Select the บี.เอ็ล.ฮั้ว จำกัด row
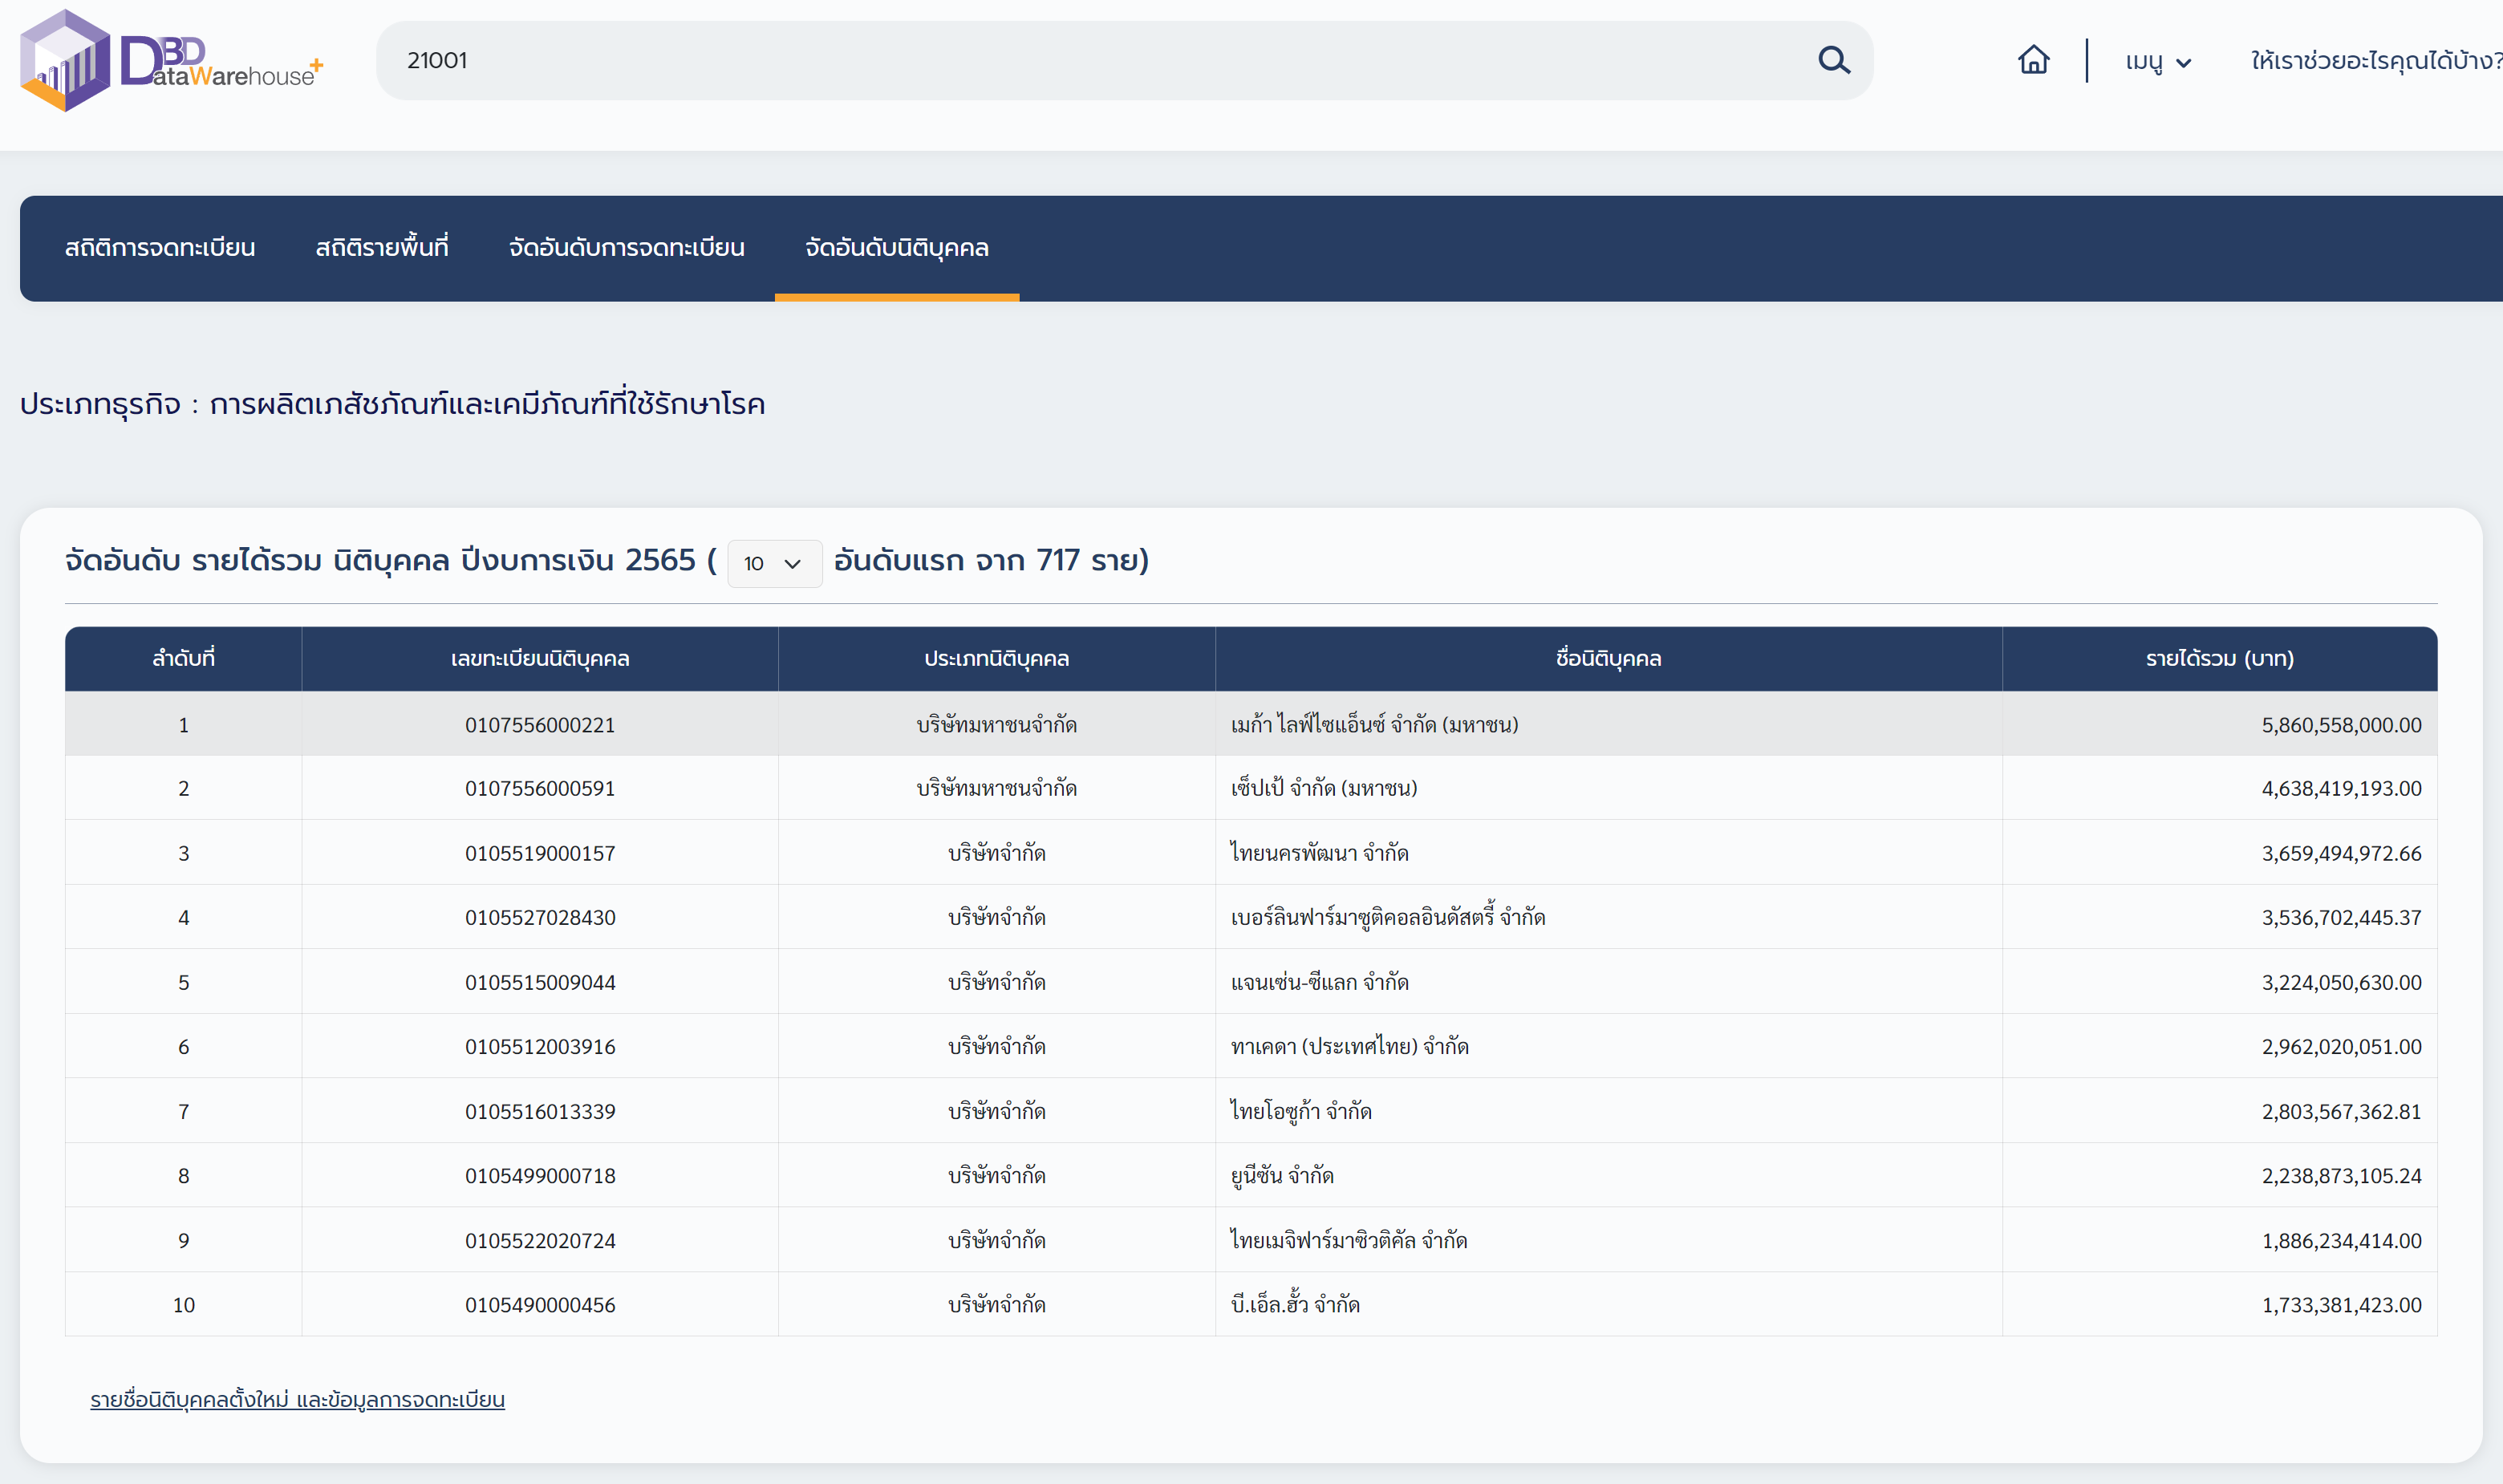This screenshot has width=2503, height=1484. [1295, 1305]
